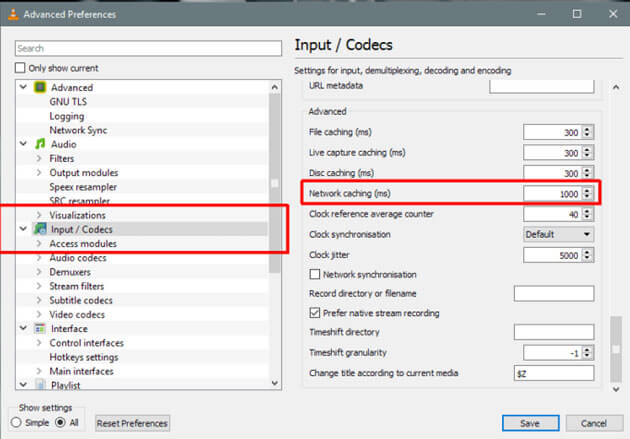Click the Playlist category icon
Image resolution: width=630 pixels, height=439 pixels.
(40, 384)
